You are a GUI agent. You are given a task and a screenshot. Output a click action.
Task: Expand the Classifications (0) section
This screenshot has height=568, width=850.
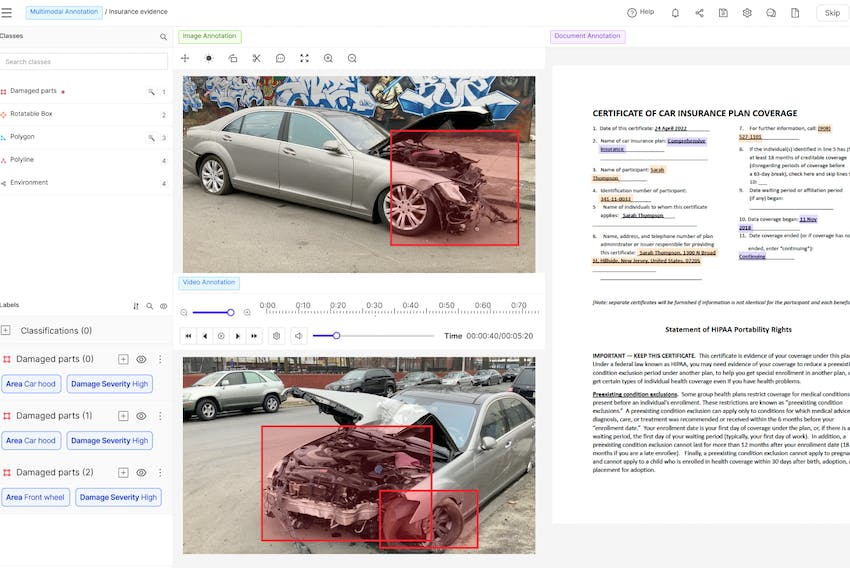(6, 331)
